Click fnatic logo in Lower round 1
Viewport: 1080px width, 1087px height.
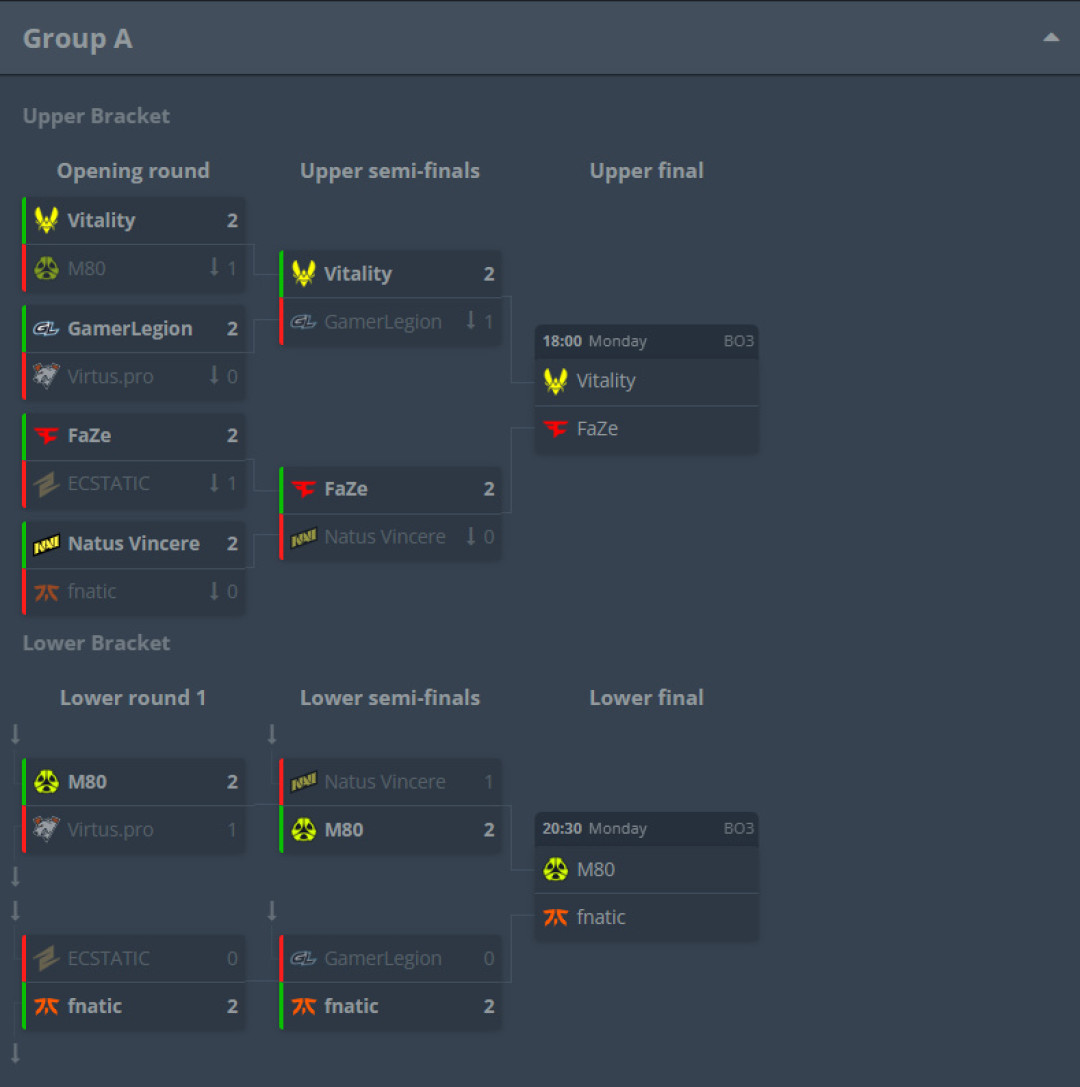pos(46,1006)
